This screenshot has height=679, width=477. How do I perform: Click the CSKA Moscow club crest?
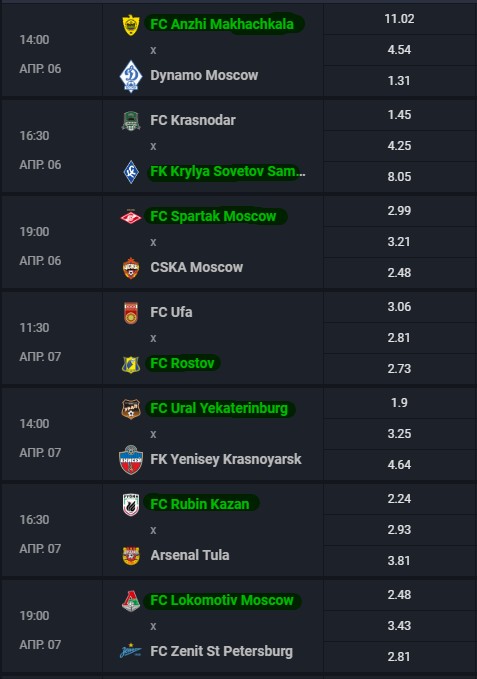pos(131,268)
